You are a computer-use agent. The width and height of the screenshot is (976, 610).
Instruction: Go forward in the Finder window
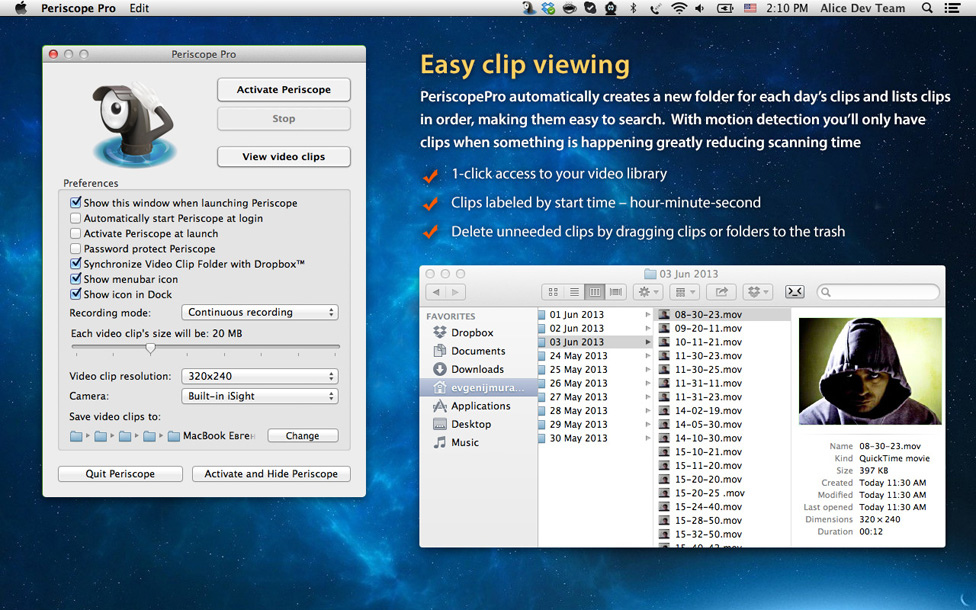tap(456, 292)
